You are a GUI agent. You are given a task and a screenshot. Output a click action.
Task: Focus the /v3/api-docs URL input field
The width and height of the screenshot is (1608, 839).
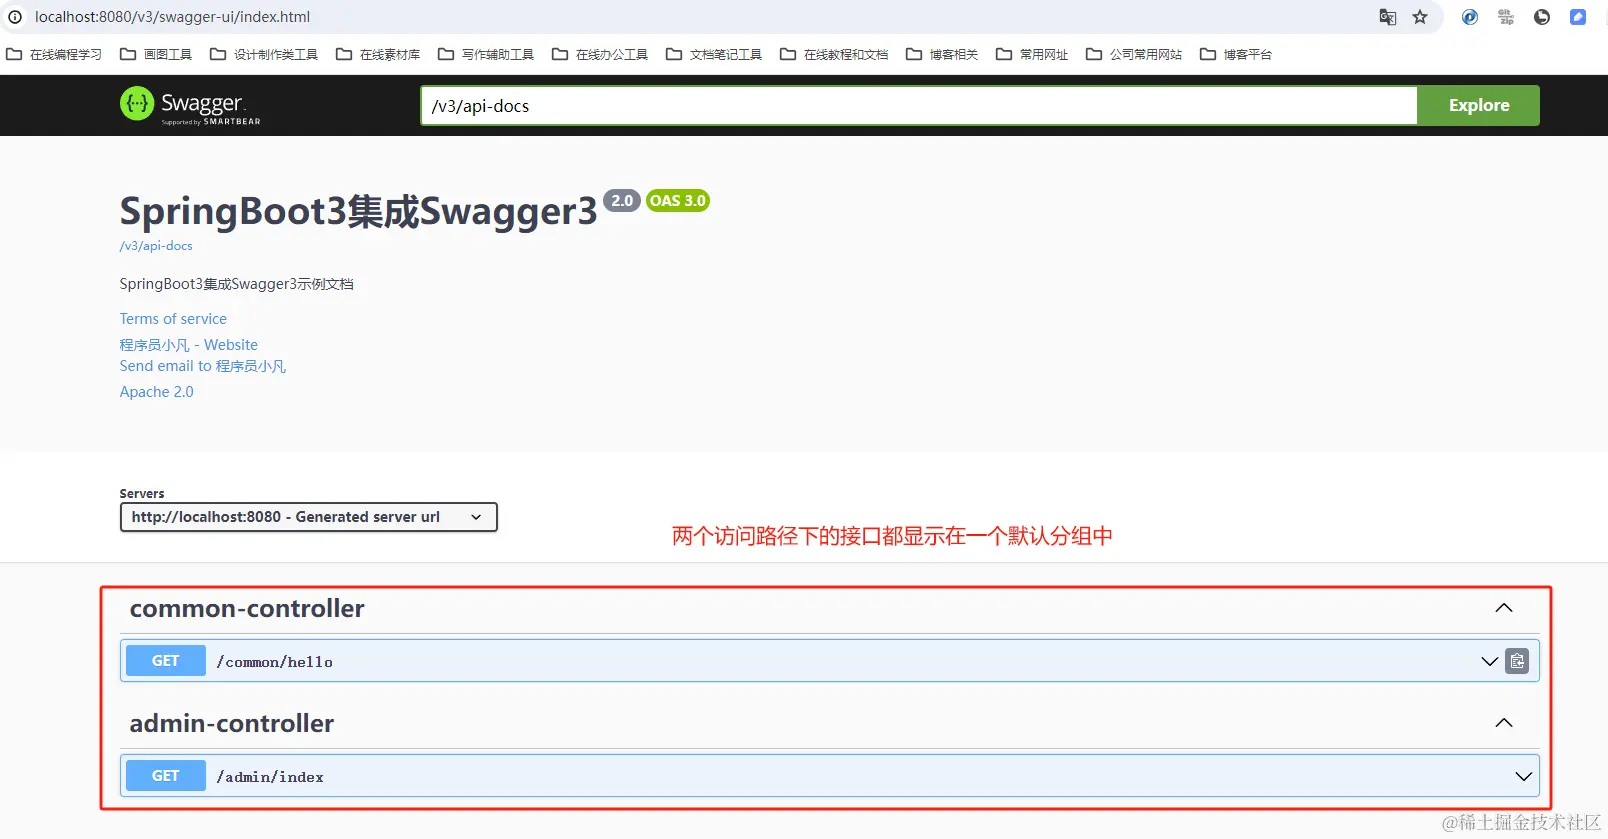[x=919, y=105]
